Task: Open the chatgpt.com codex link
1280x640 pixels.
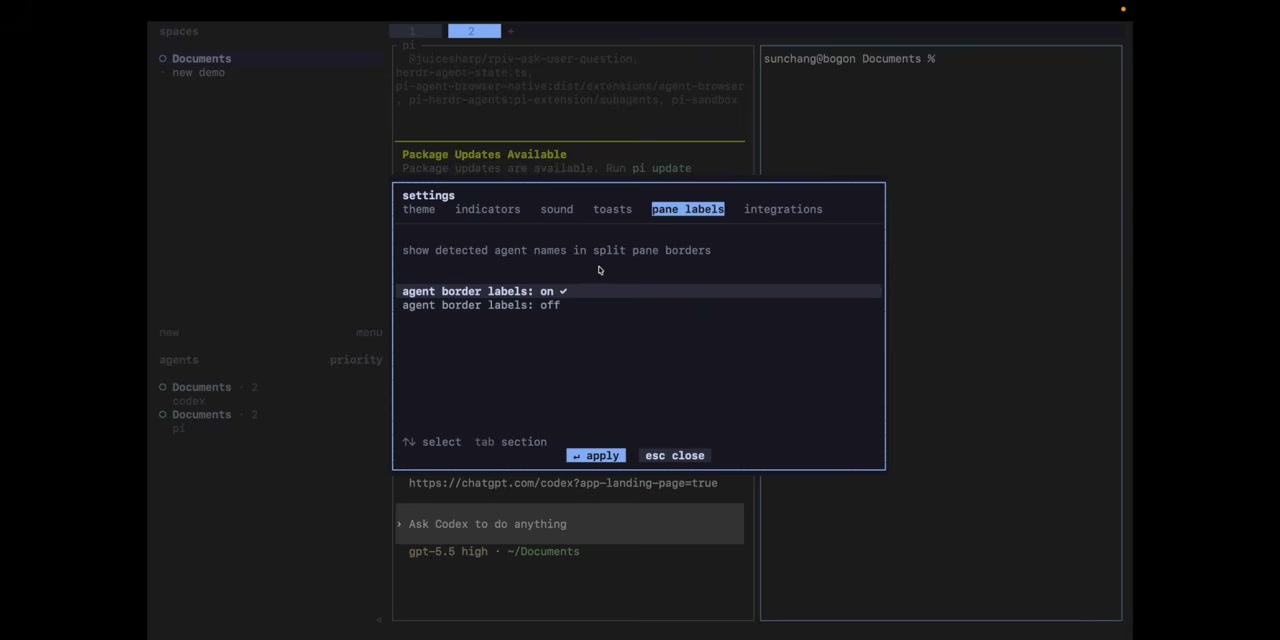Action: click(x=563, y=483)
